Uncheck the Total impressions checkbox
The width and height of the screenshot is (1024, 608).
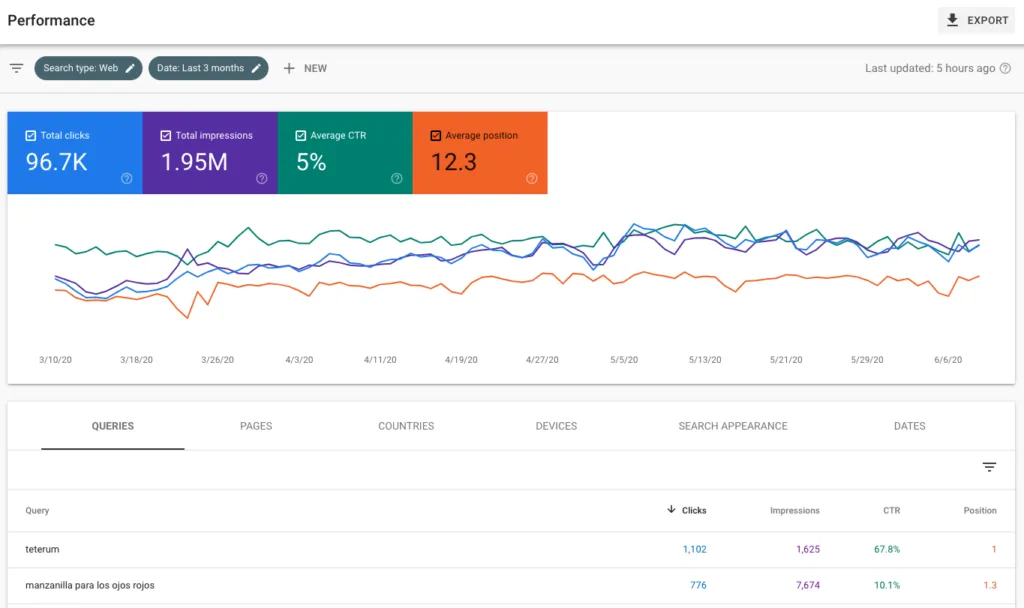tap(166, 135)
